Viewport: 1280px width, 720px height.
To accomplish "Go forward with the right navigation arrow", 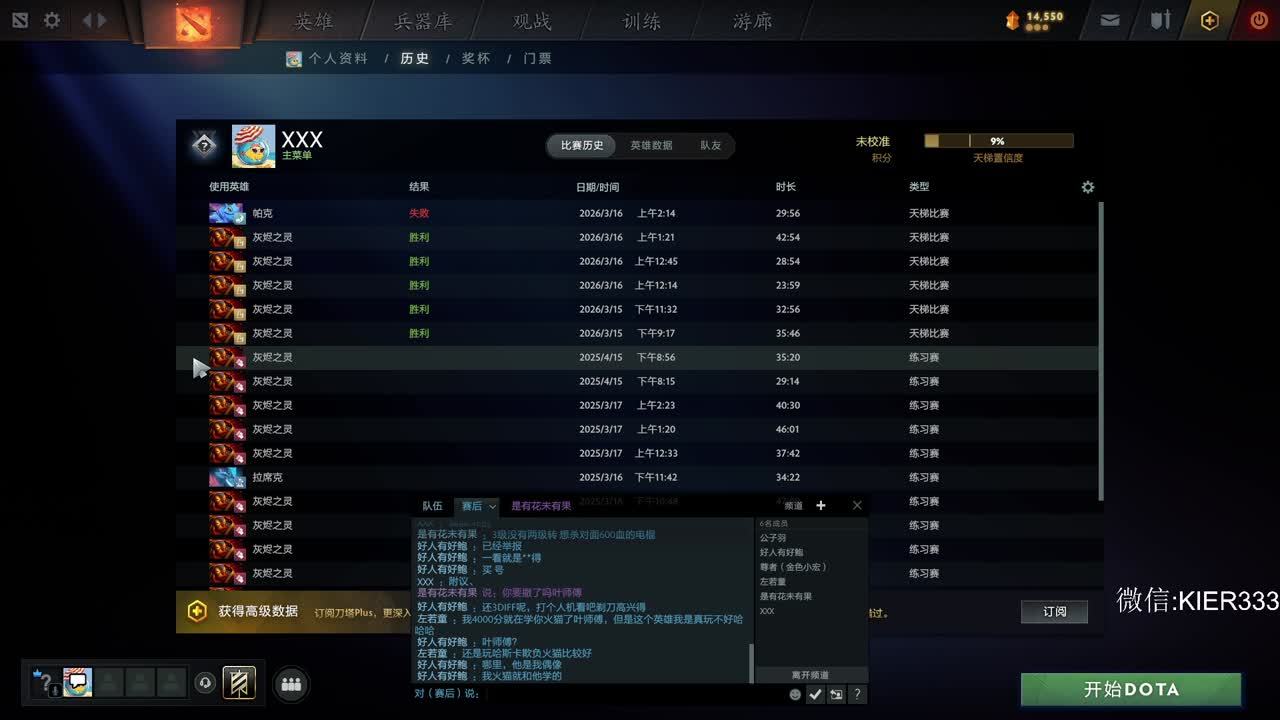I will (101, 20).
